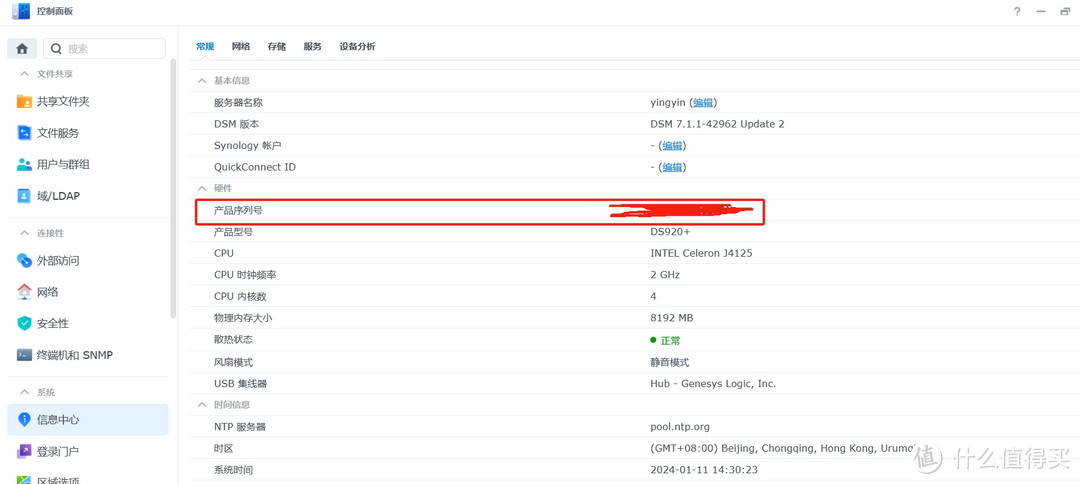Select the 8192 MB memory value
The width and height of the screenshot is (1080, 484).
(x=672, y=318)
